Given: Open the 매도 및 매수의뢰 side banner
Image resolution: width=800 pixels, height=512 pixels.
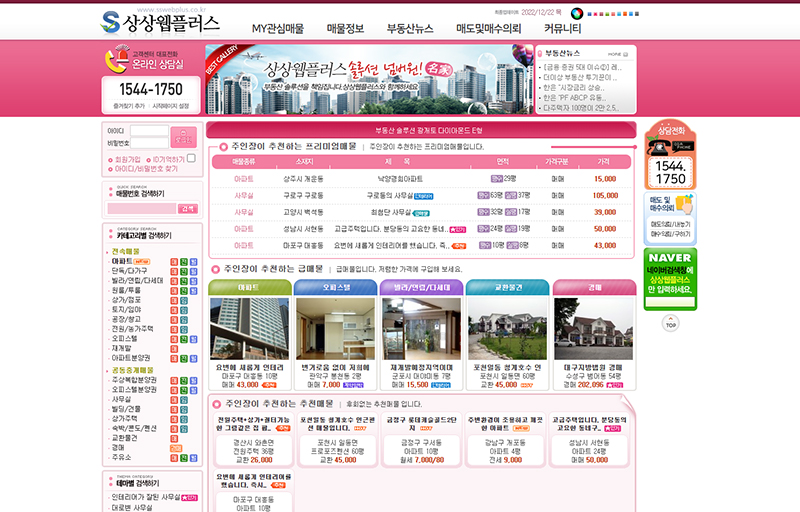Looking at the screenshot, I should [x=670, y=218].
